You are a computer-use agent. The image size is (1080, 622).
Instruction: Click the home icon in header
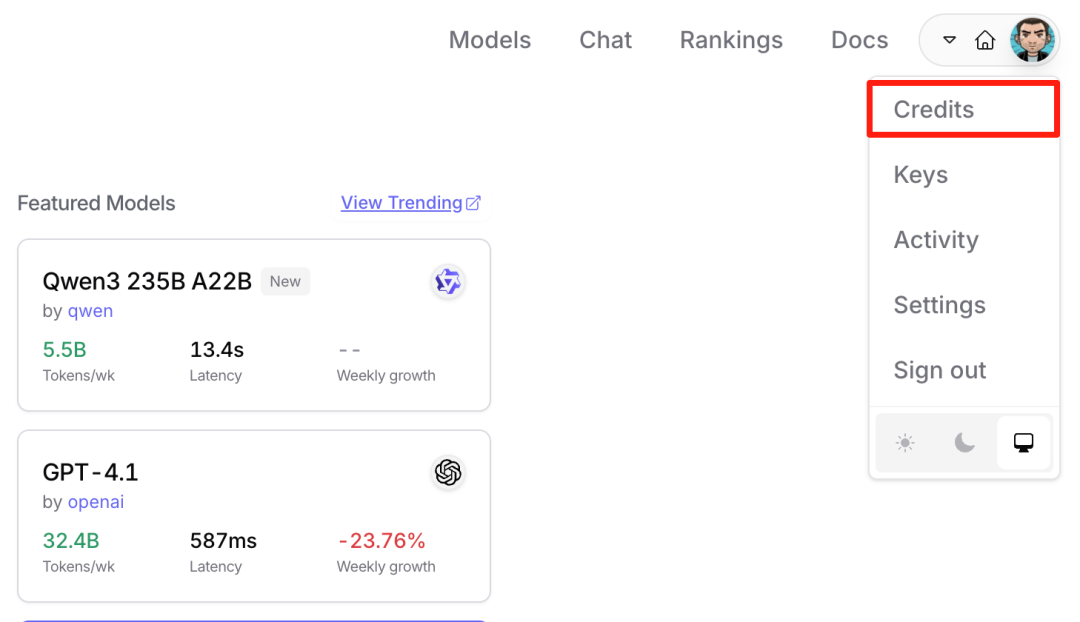click(985, 41)
